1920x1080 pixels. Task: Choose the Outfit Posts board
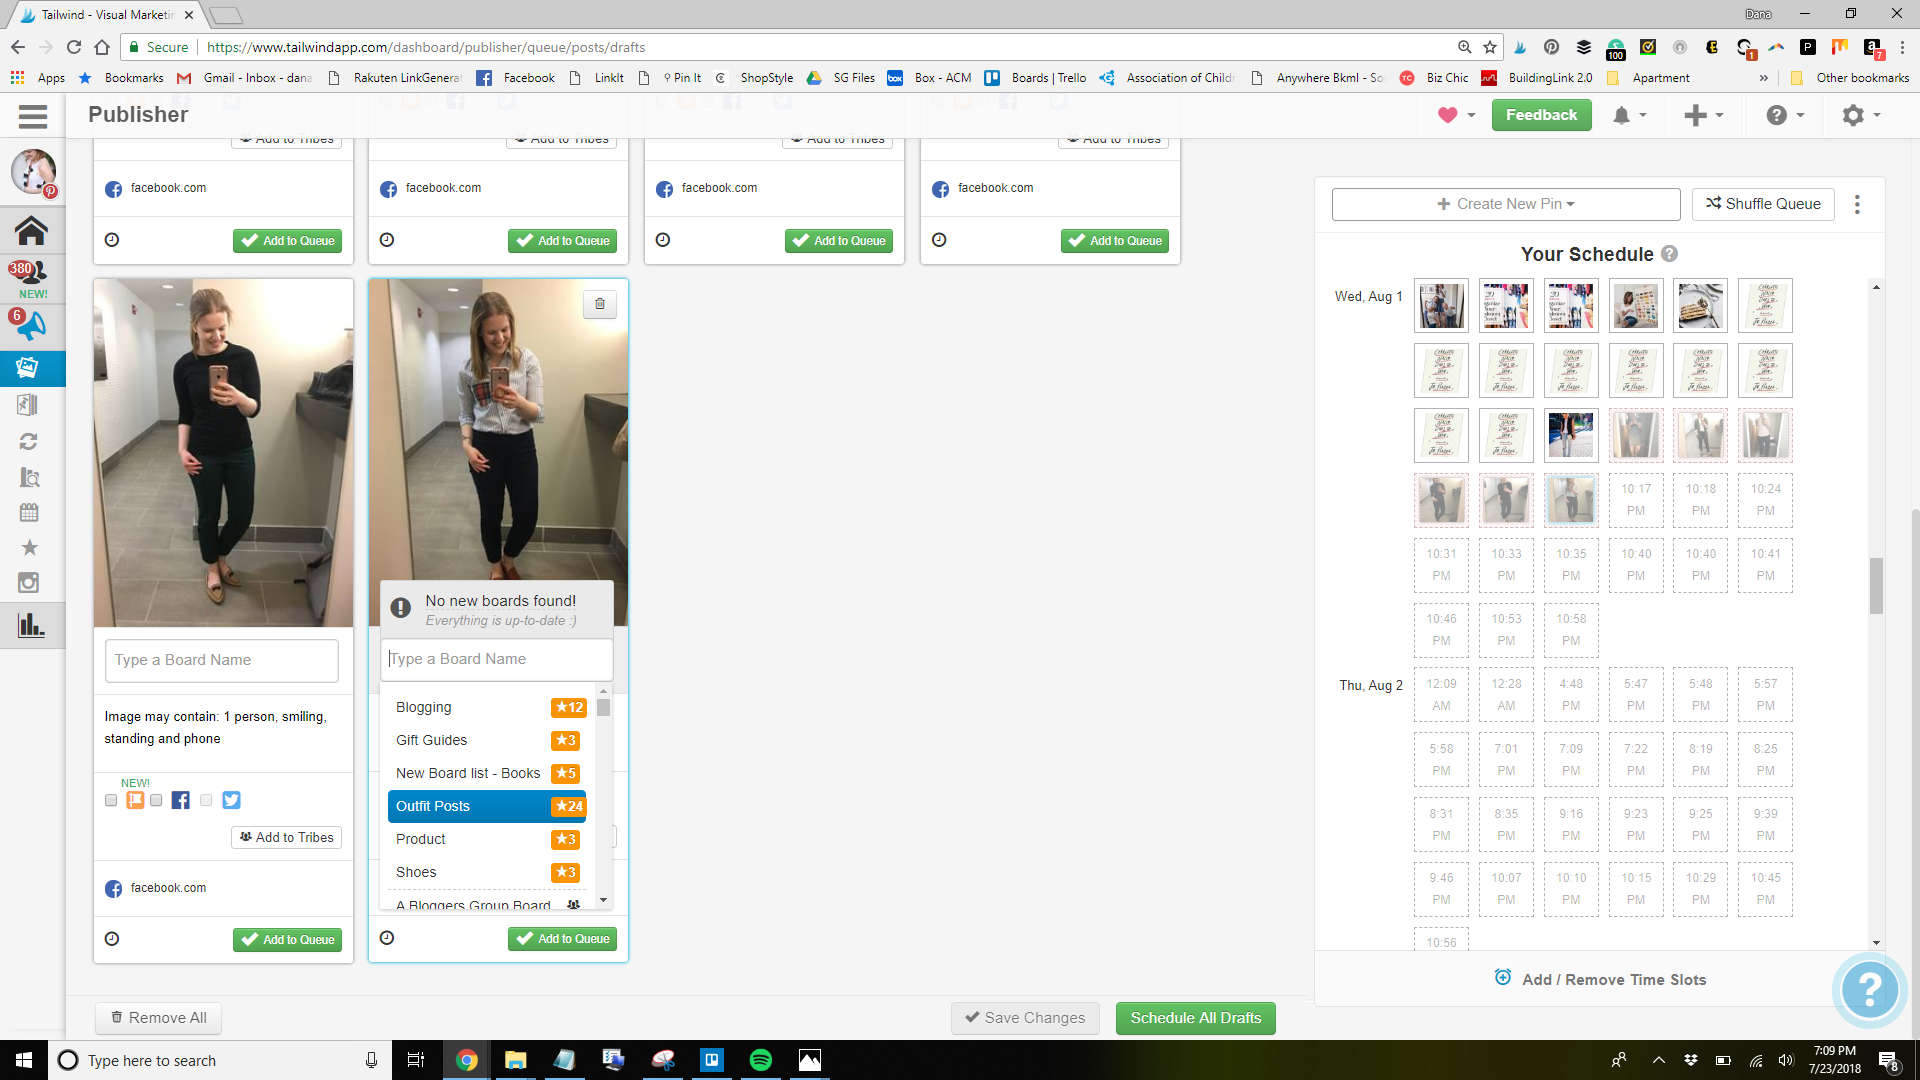tap(487, 806)
